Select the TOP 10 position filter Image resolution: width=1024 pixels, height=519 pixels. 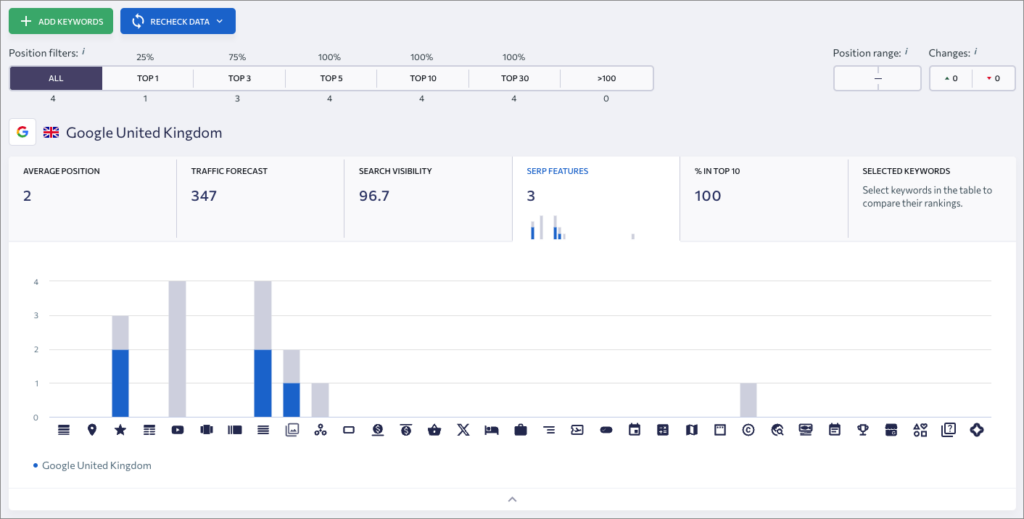pos(423,78)
